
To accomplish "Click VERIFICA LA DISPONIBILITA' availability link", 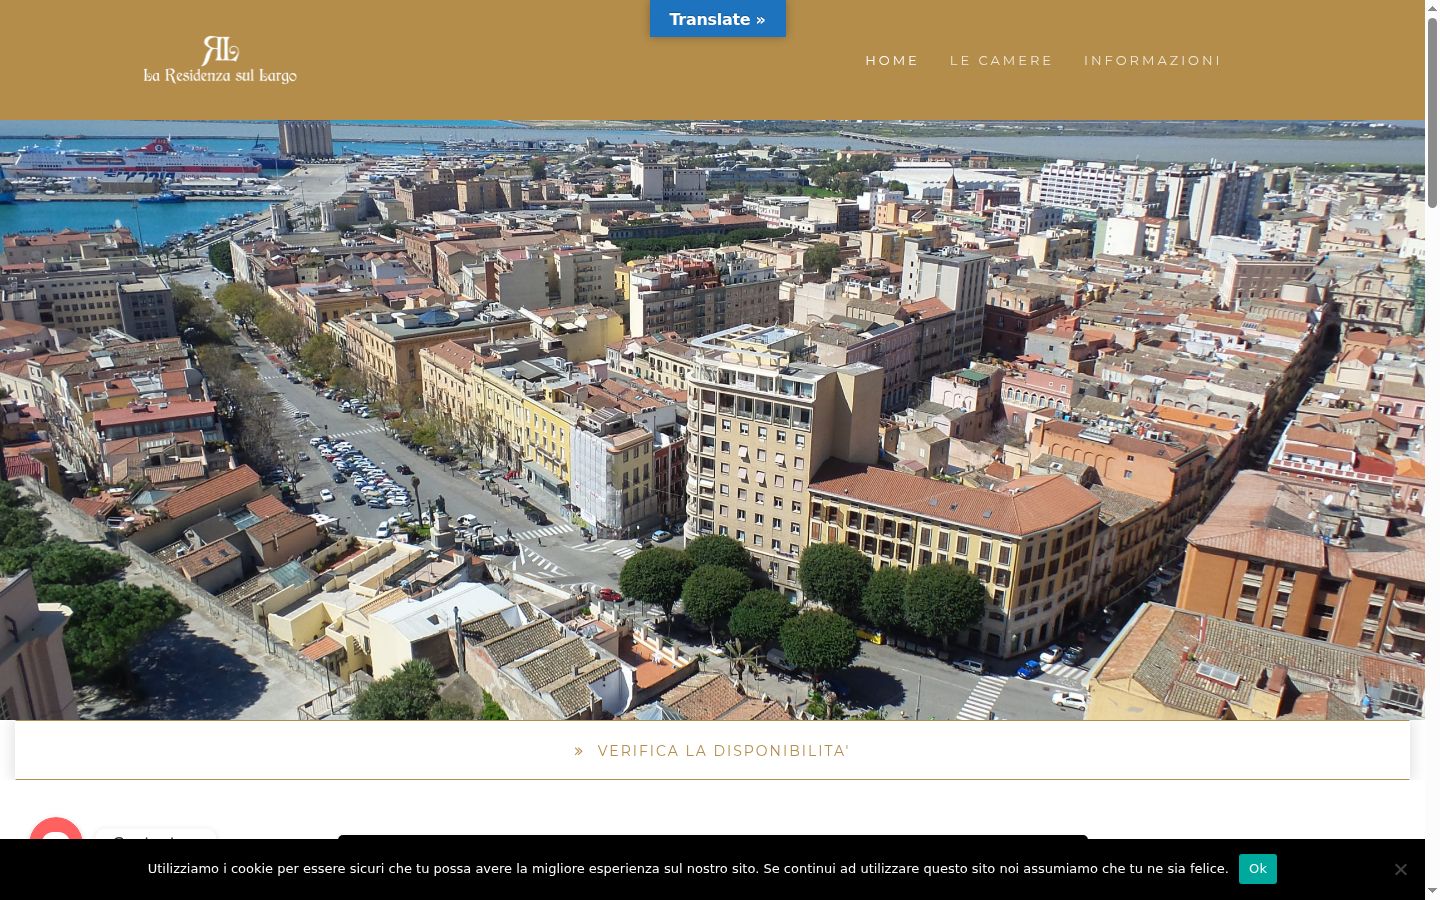I will point(712,751).
